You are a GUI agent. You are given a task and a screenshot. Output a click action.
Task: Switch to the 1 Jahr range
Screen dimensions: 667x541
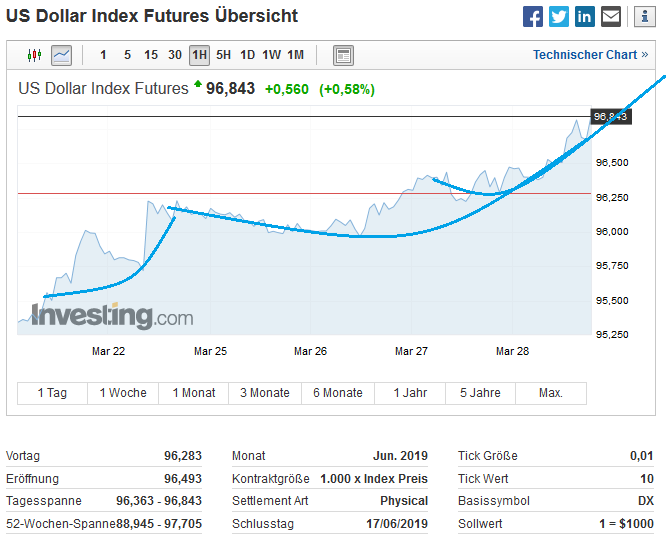point(410,393)
